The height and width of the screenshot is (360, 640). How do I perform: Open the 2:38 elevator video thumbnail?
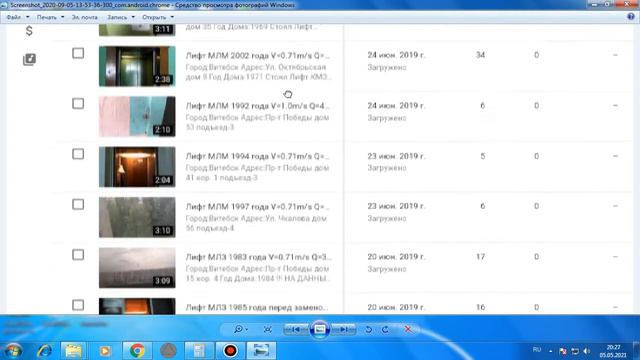click(x=137, y=66)
